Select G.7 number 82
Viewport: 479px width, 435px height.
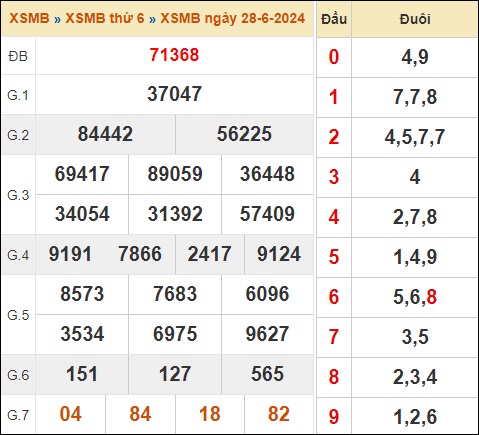(279, 414)
